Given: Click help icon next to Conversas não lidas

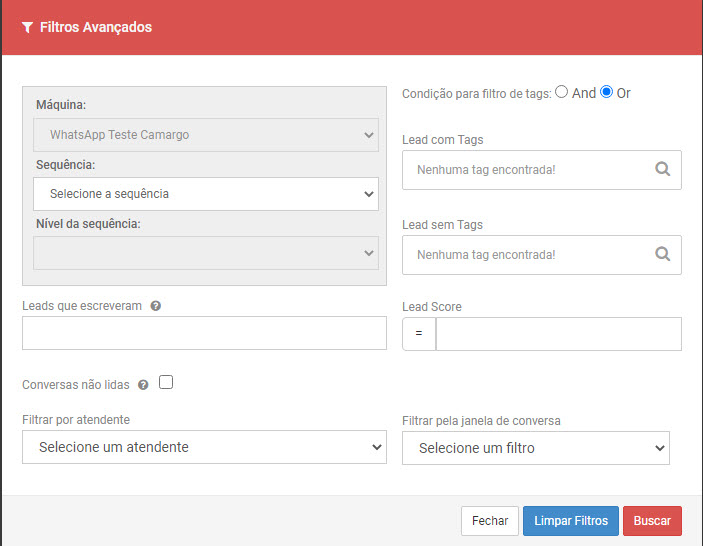Looking at the screenshot, I should [x=143, y=384].
